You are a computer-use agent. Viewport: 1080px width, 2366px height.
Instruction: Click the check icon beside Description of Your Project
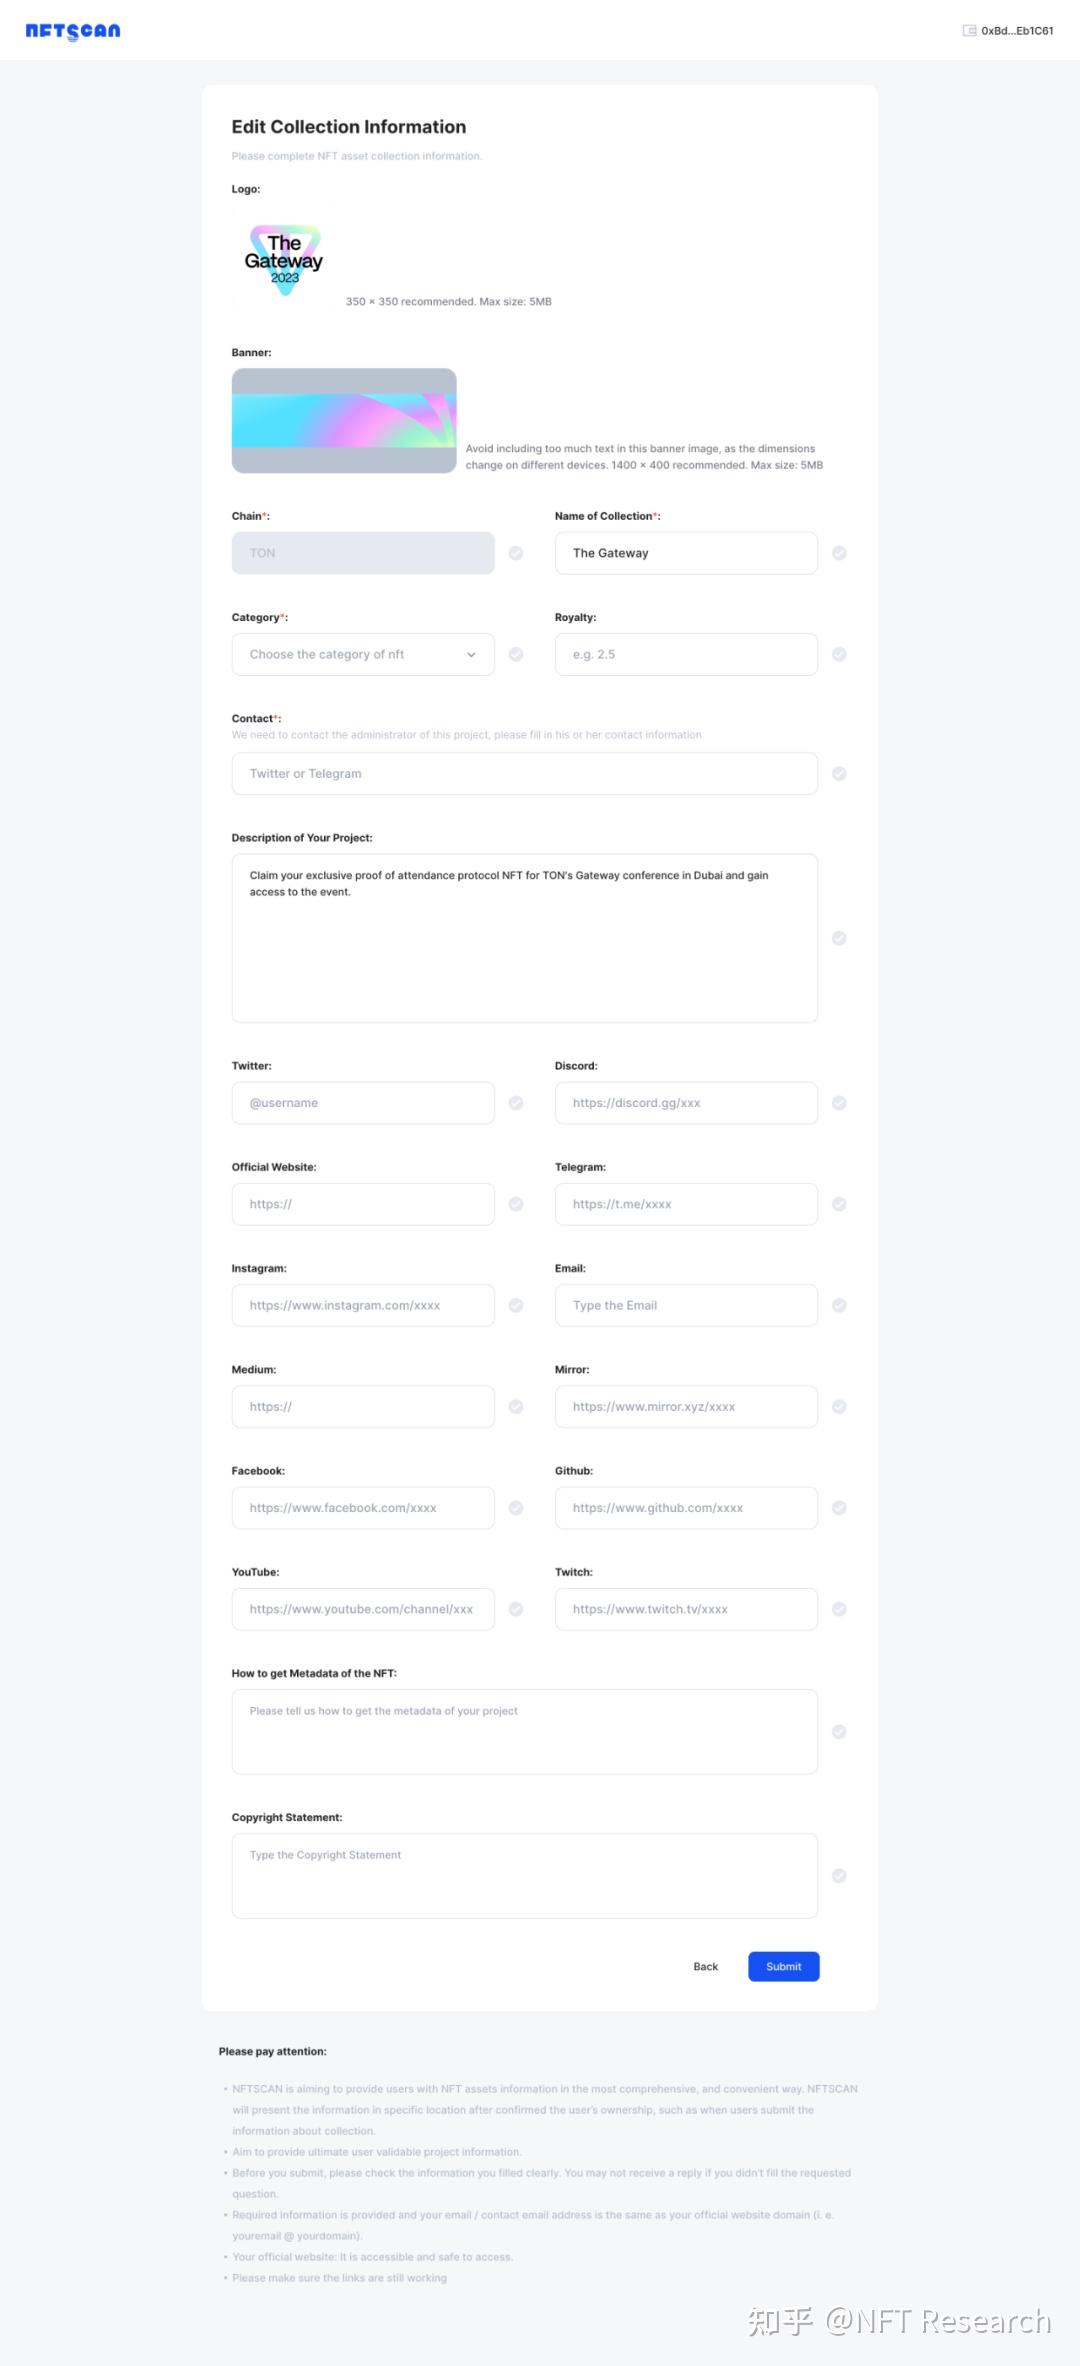tap(839, 938)
